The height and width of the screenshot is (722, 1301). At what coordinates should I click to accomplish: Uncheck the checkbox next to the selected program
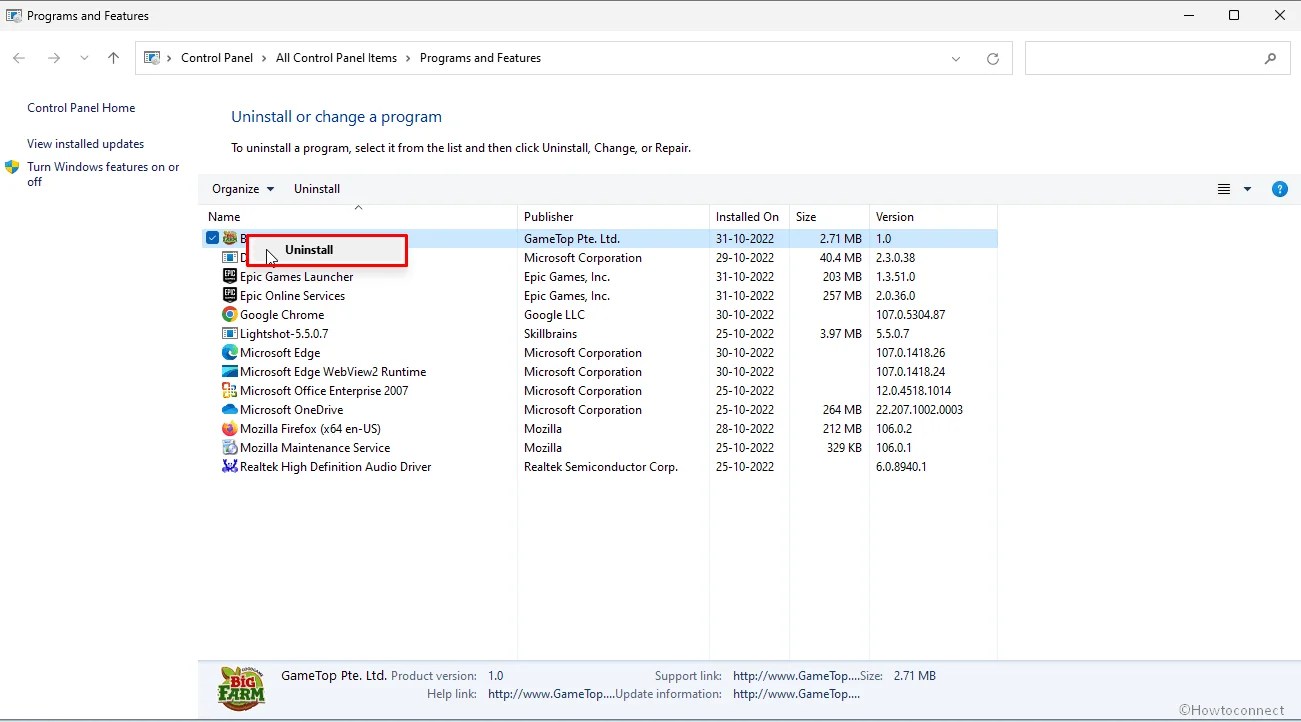coord(212,237)
